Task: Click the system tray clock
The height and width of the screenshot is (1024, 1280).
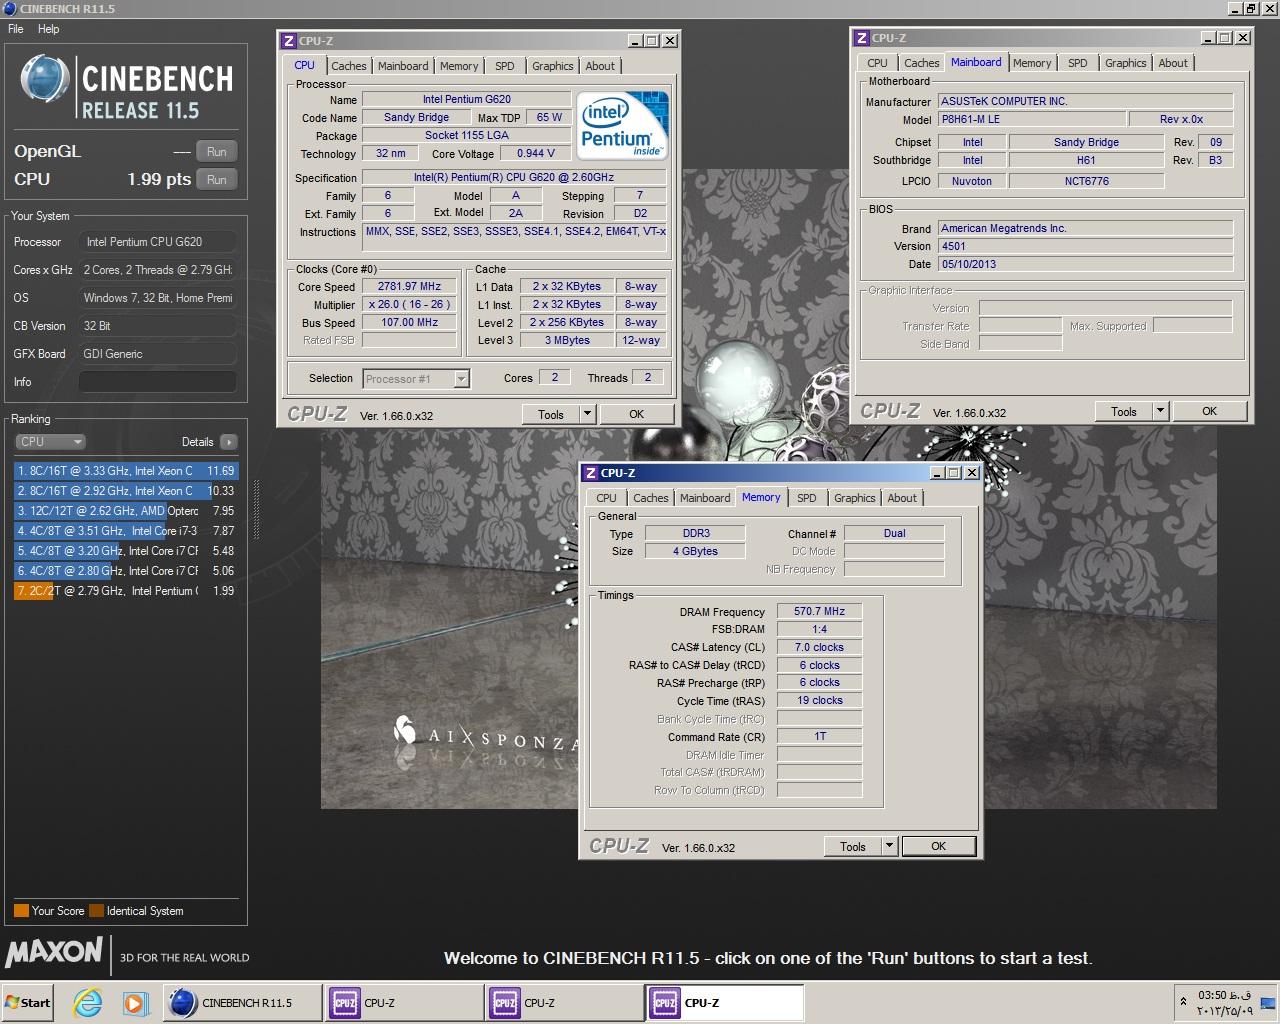Action: tap(1225, 1002)
